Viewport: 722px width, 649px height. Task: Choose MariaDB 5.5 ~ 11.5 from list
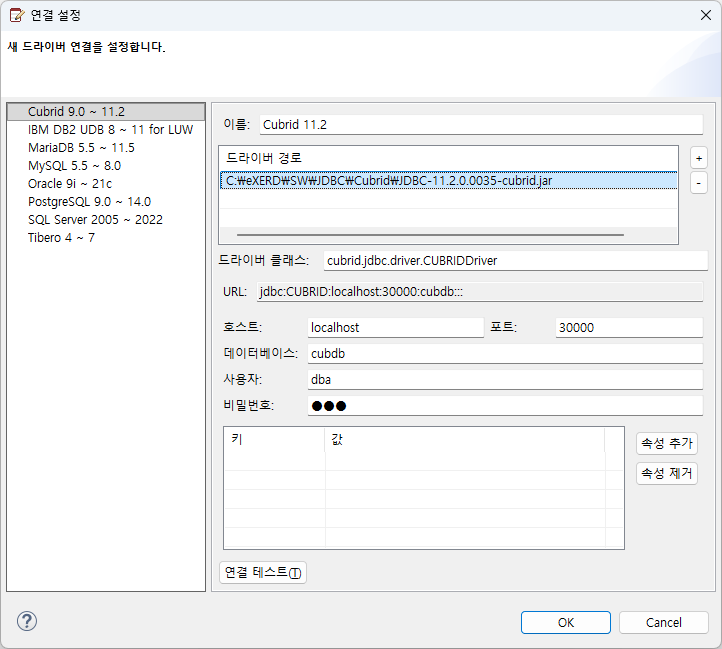pos(81,148)
